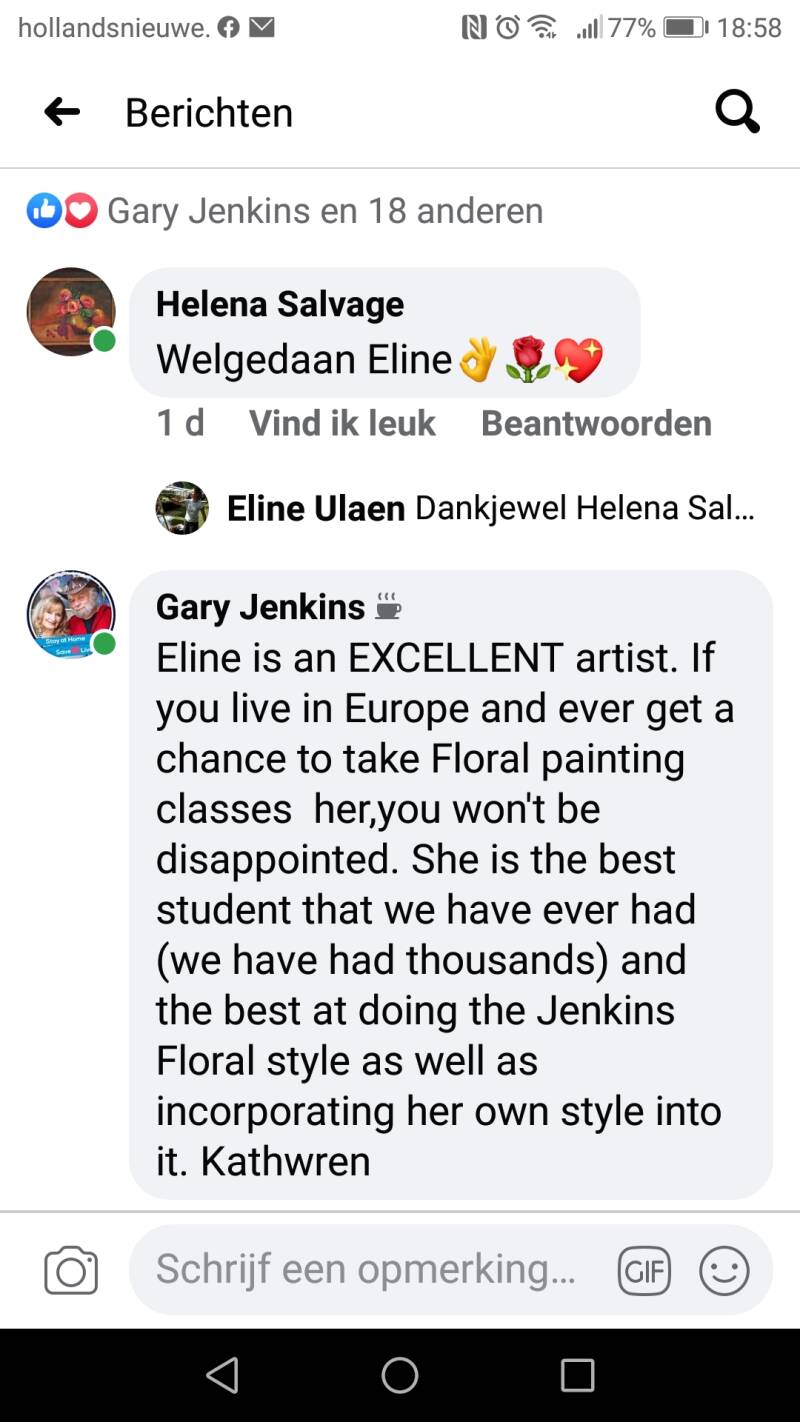Image resolution: width=800 pixels, height=1422 pixels.
Task: Tap the Android recent apps square
Action: [x=577, y=1375]
